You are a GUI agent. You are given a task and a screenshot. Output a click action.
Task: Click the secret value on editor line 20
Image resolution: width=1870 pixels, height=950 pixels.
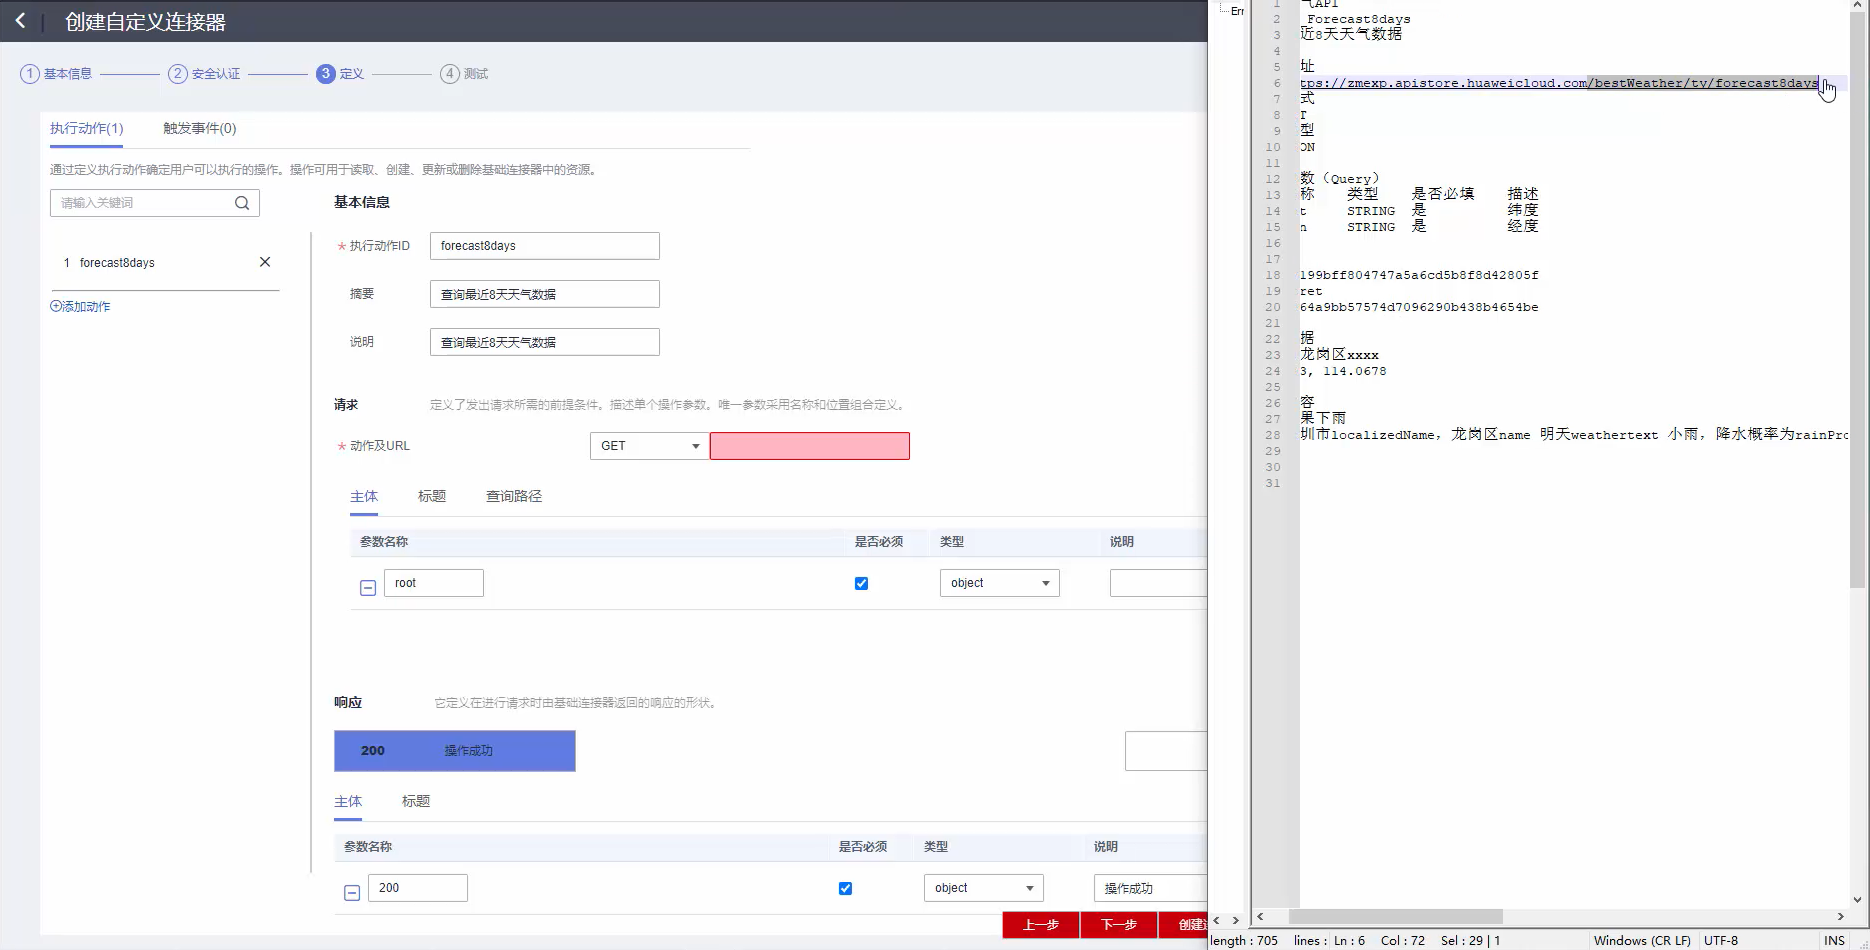pyautogui.click(x=1419, y=307)
